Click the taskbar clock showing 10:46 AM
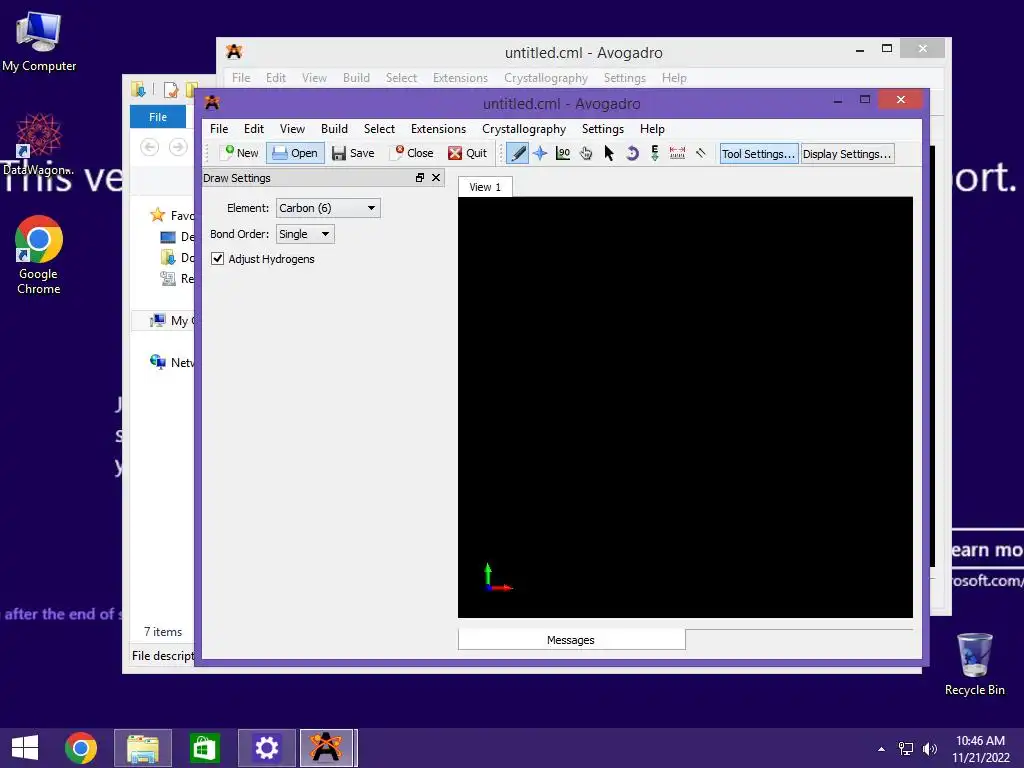This screenshot has width=1024, height=768. tap(980, 748)
